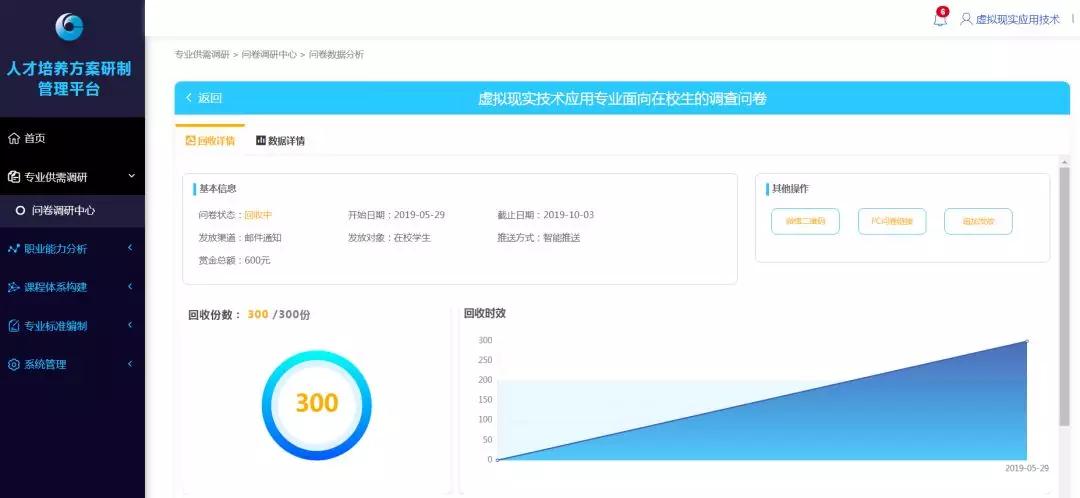The image size is (1080, 498).
Task: Expand the 课程体系构建 submenu chevron
Action: click(130, 287)
